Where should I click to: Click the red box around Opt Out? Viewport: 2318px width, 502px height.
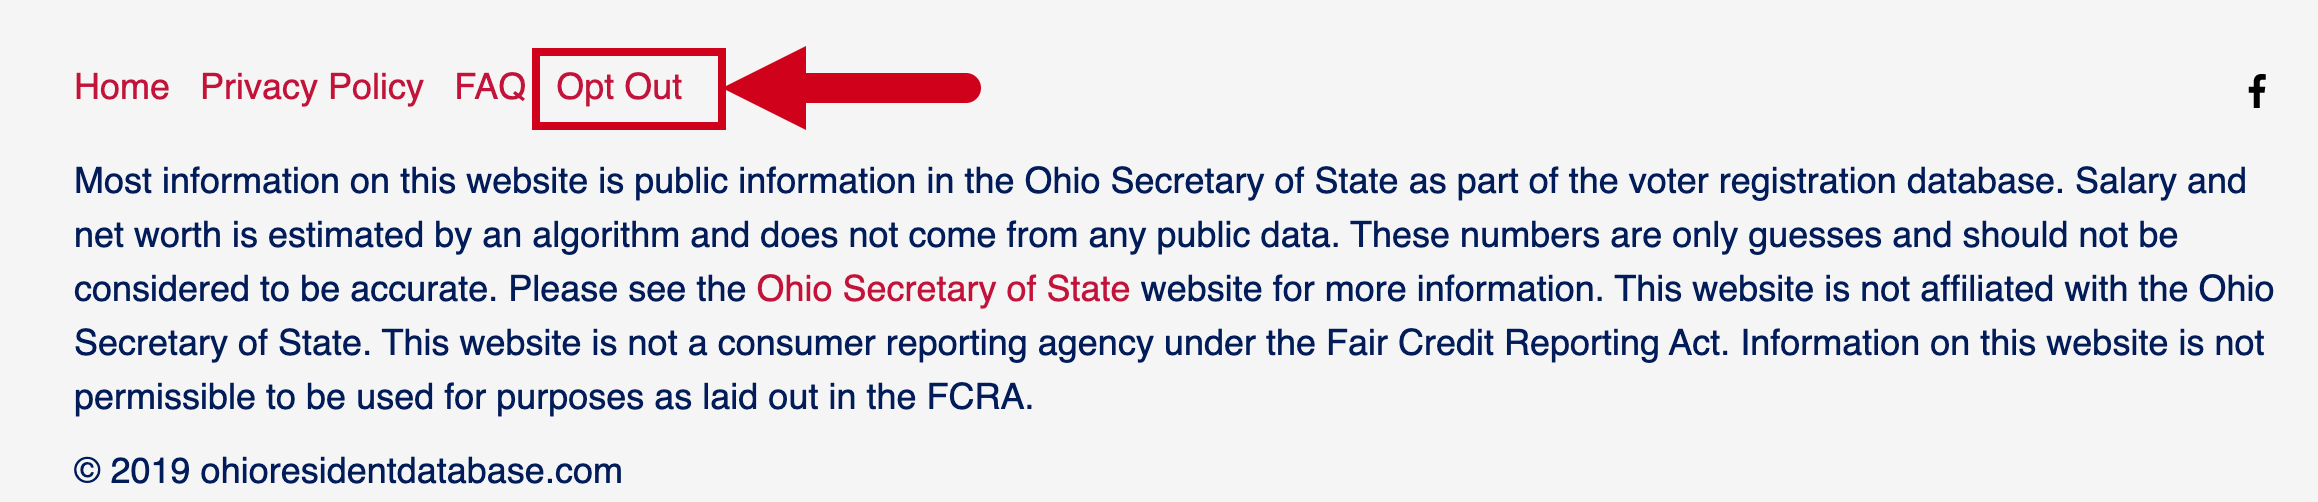click(629, 88)
